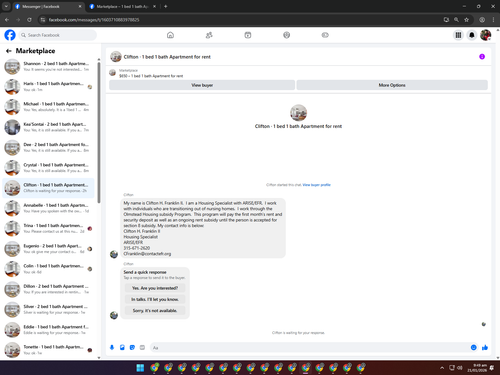Send quick reply 'Yes. Are you interested?'
This screenshot has width=500, height=375.
coord(155,288)
